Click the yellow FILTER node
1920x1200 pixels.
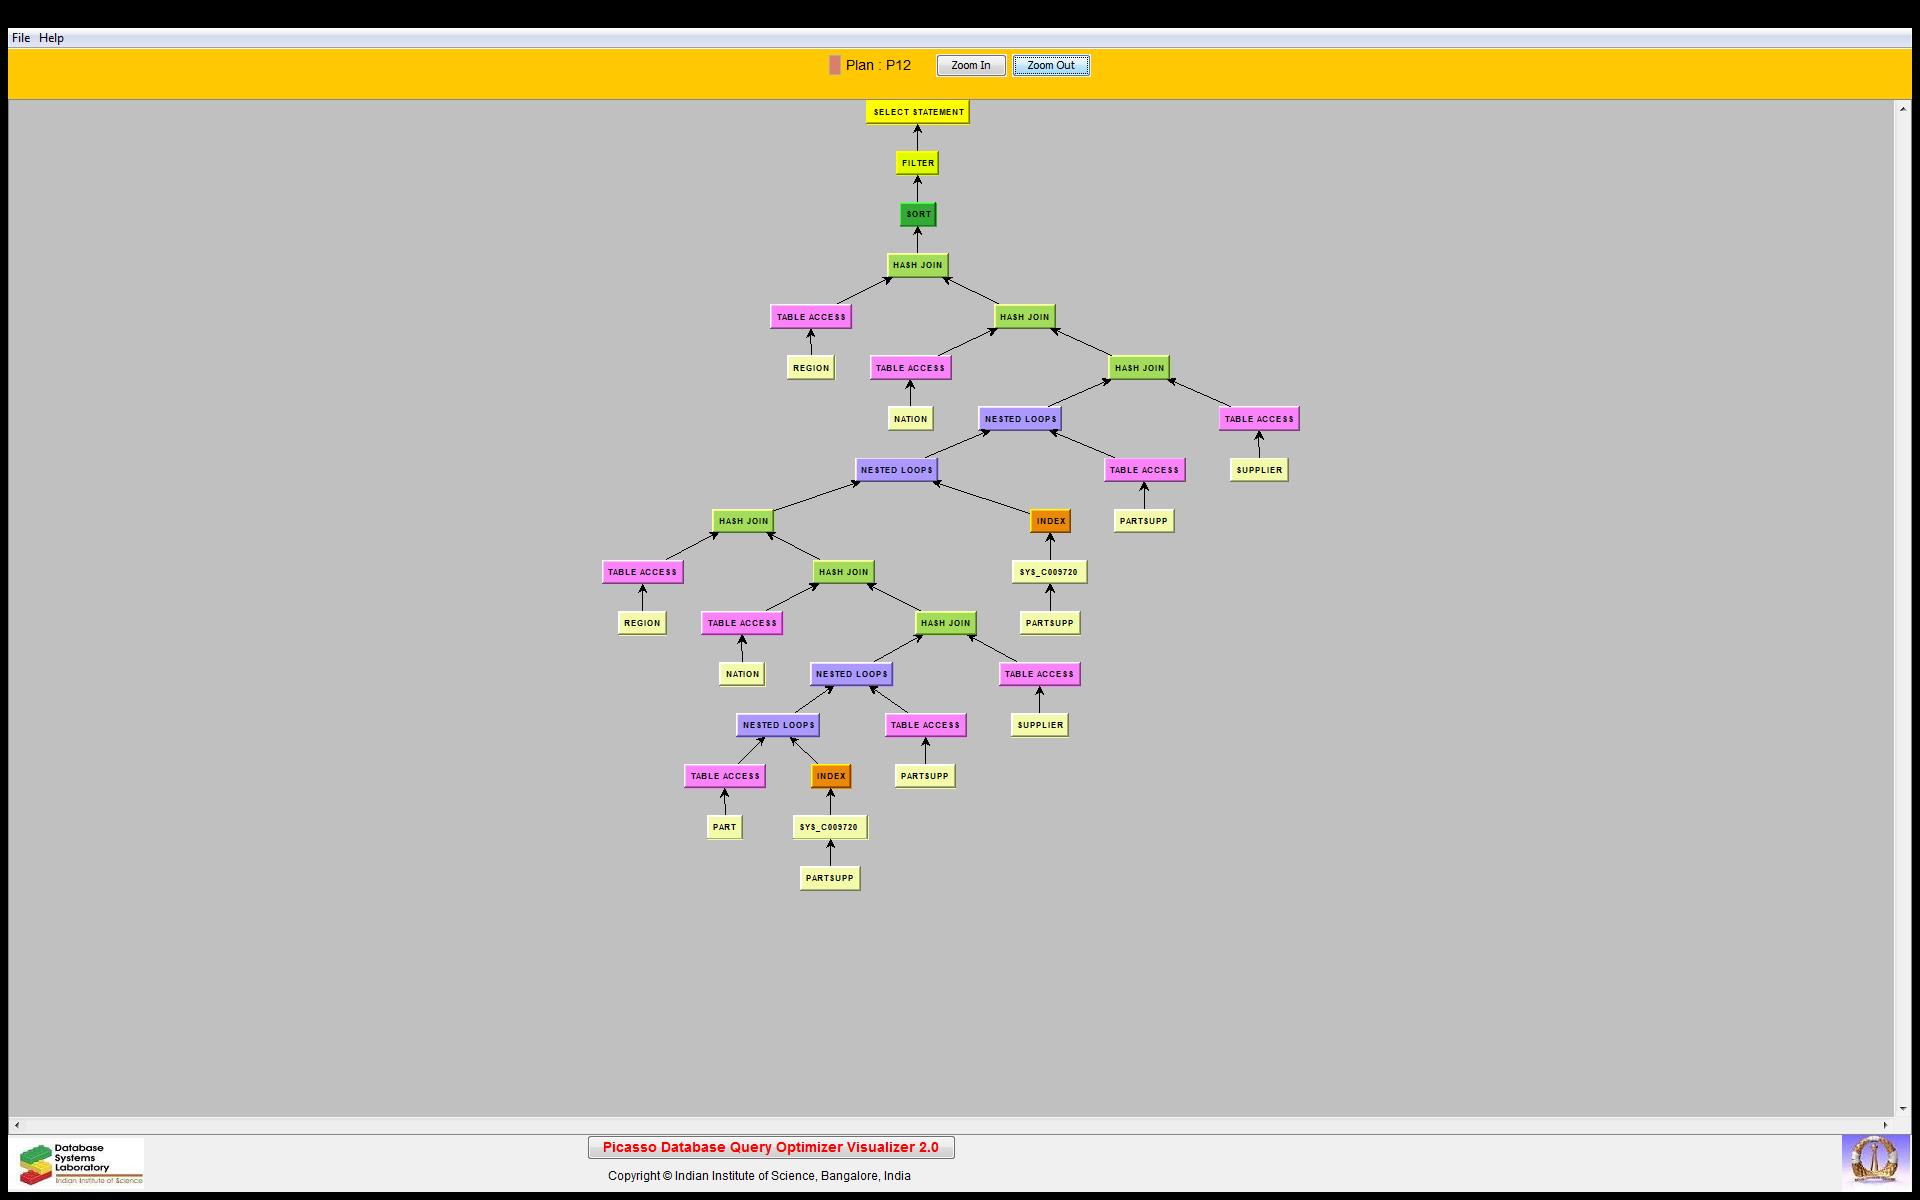coord(917,163)
